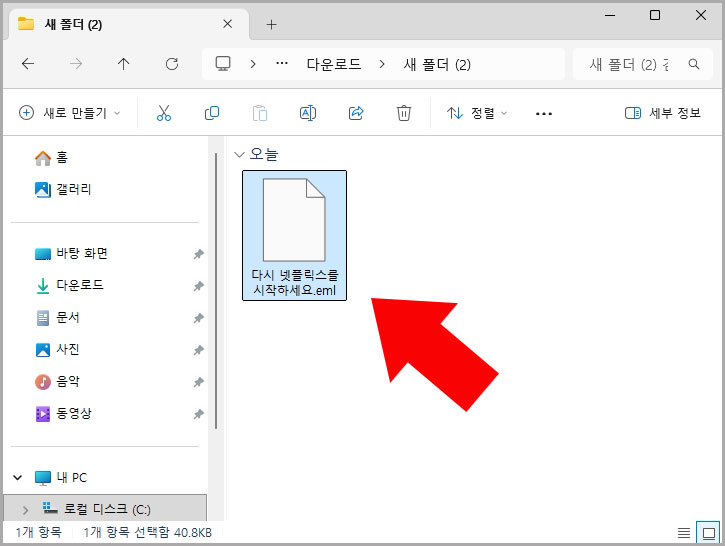Click the Delete trash can icon
This screenshot has height=546, width=725.
(404, 113)
